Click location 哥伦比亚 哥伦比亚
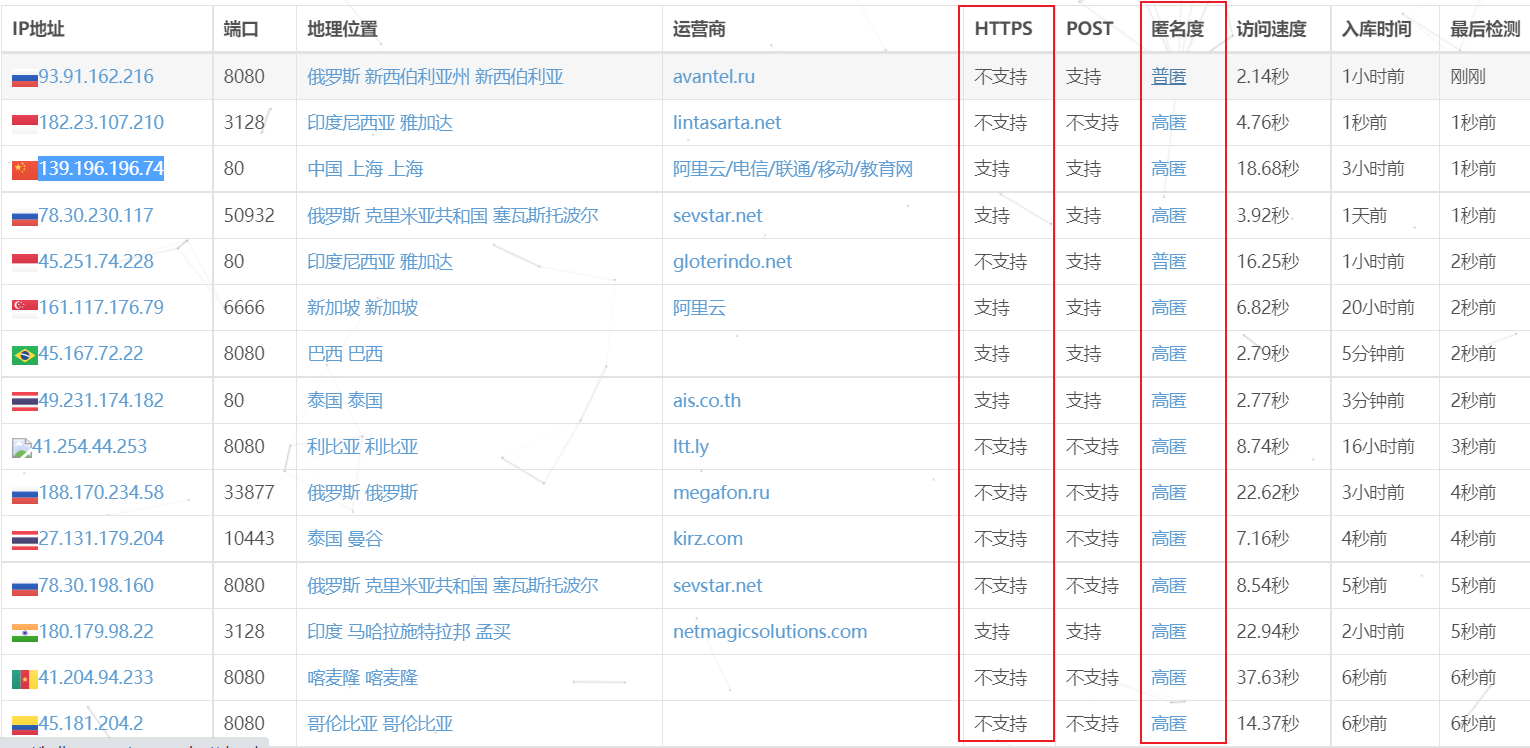Image resolution: width=1530 pixels, height=748 pixels. click(380, 723)
